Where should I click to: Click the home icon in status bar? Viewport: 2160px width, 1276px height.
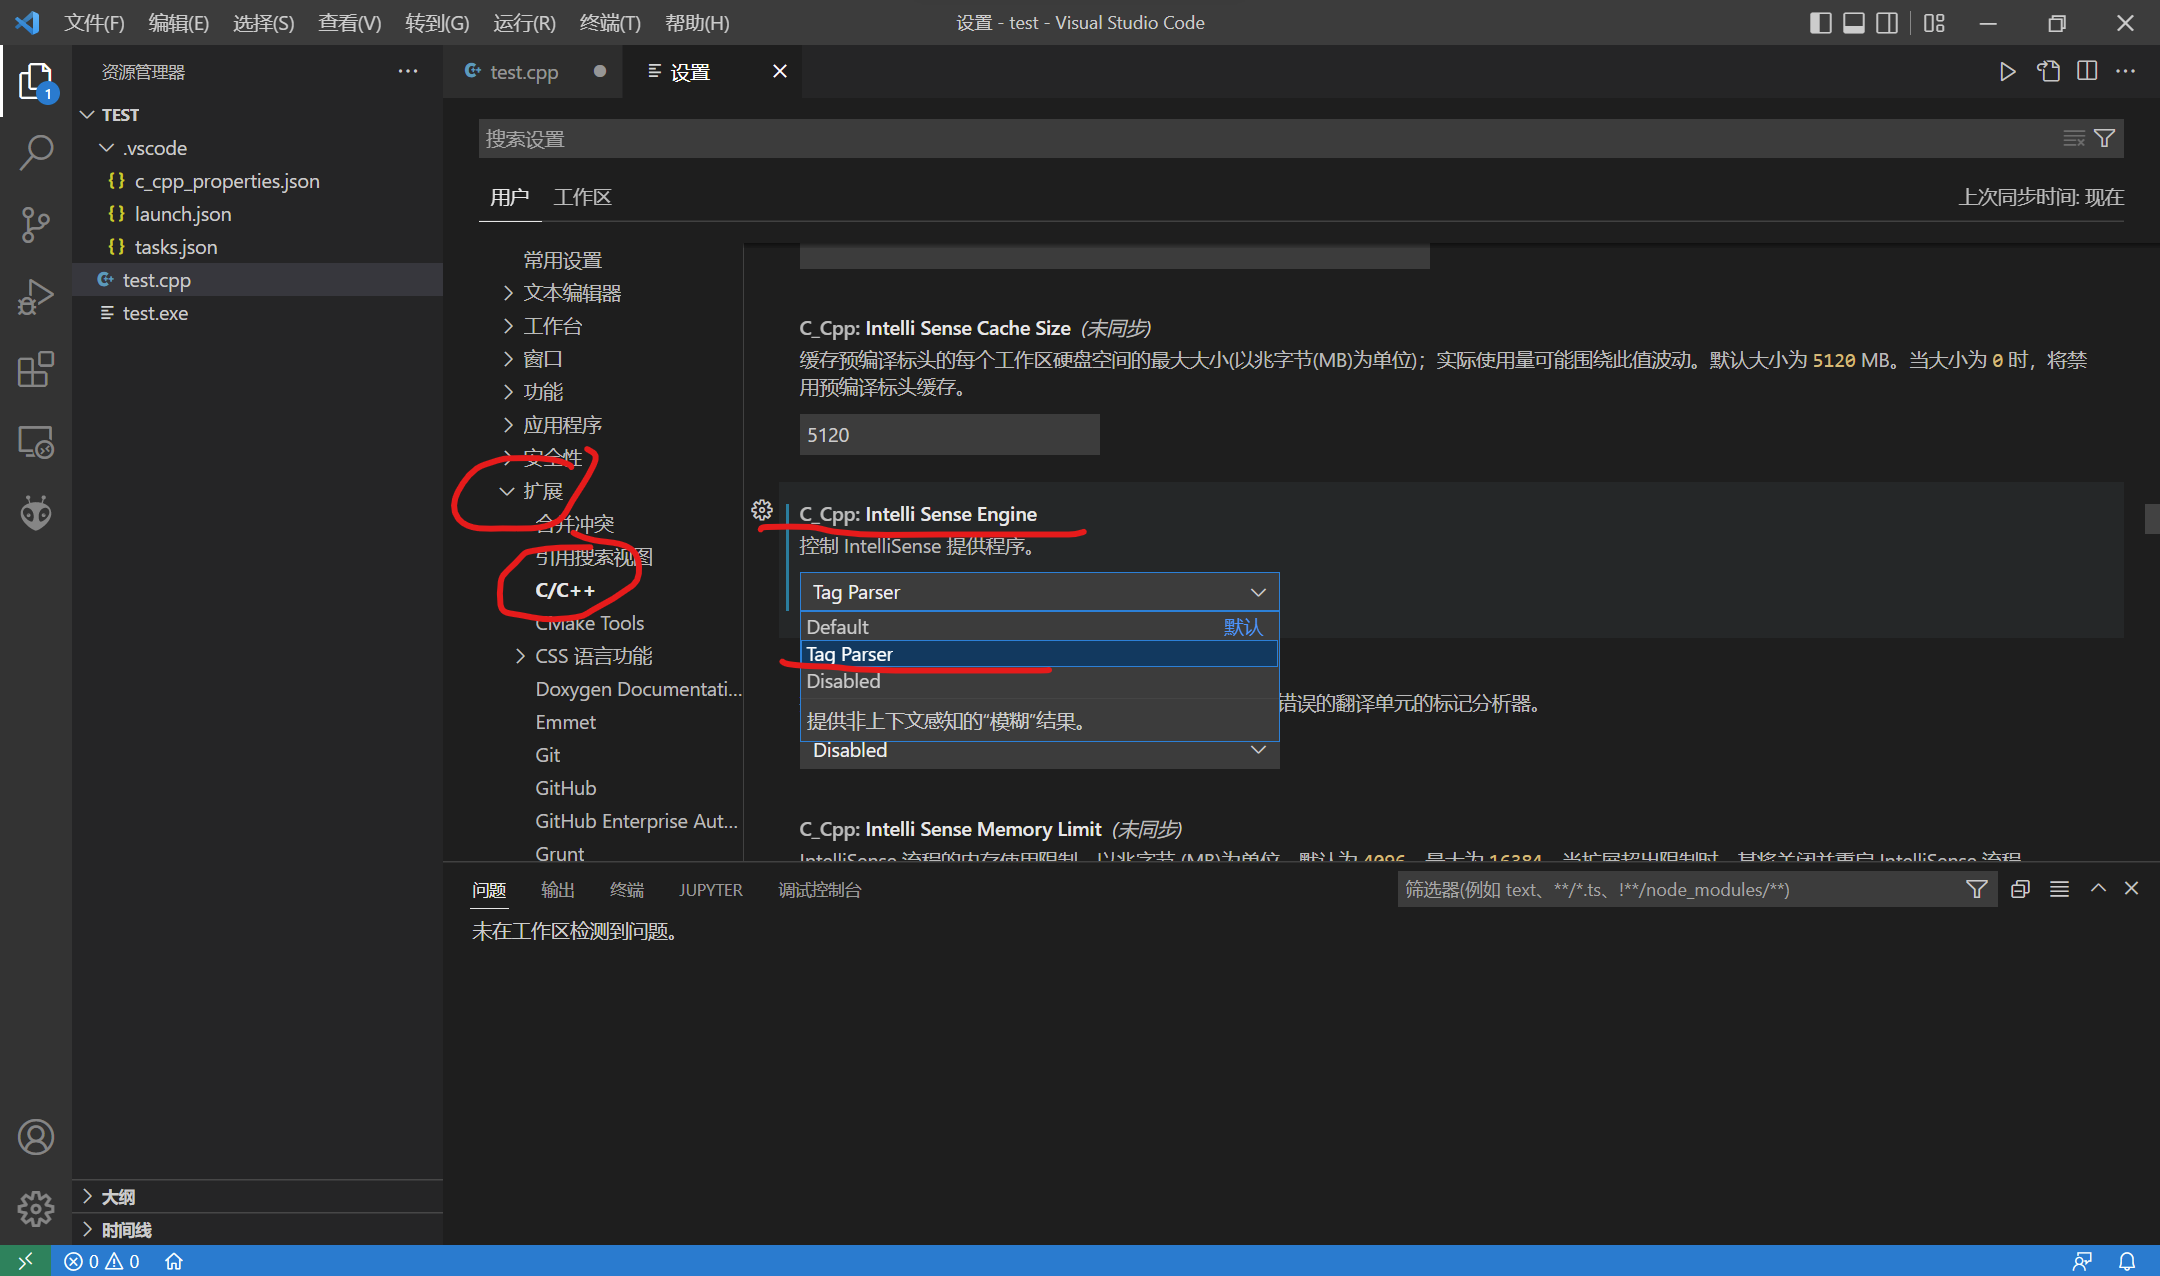174,1261
